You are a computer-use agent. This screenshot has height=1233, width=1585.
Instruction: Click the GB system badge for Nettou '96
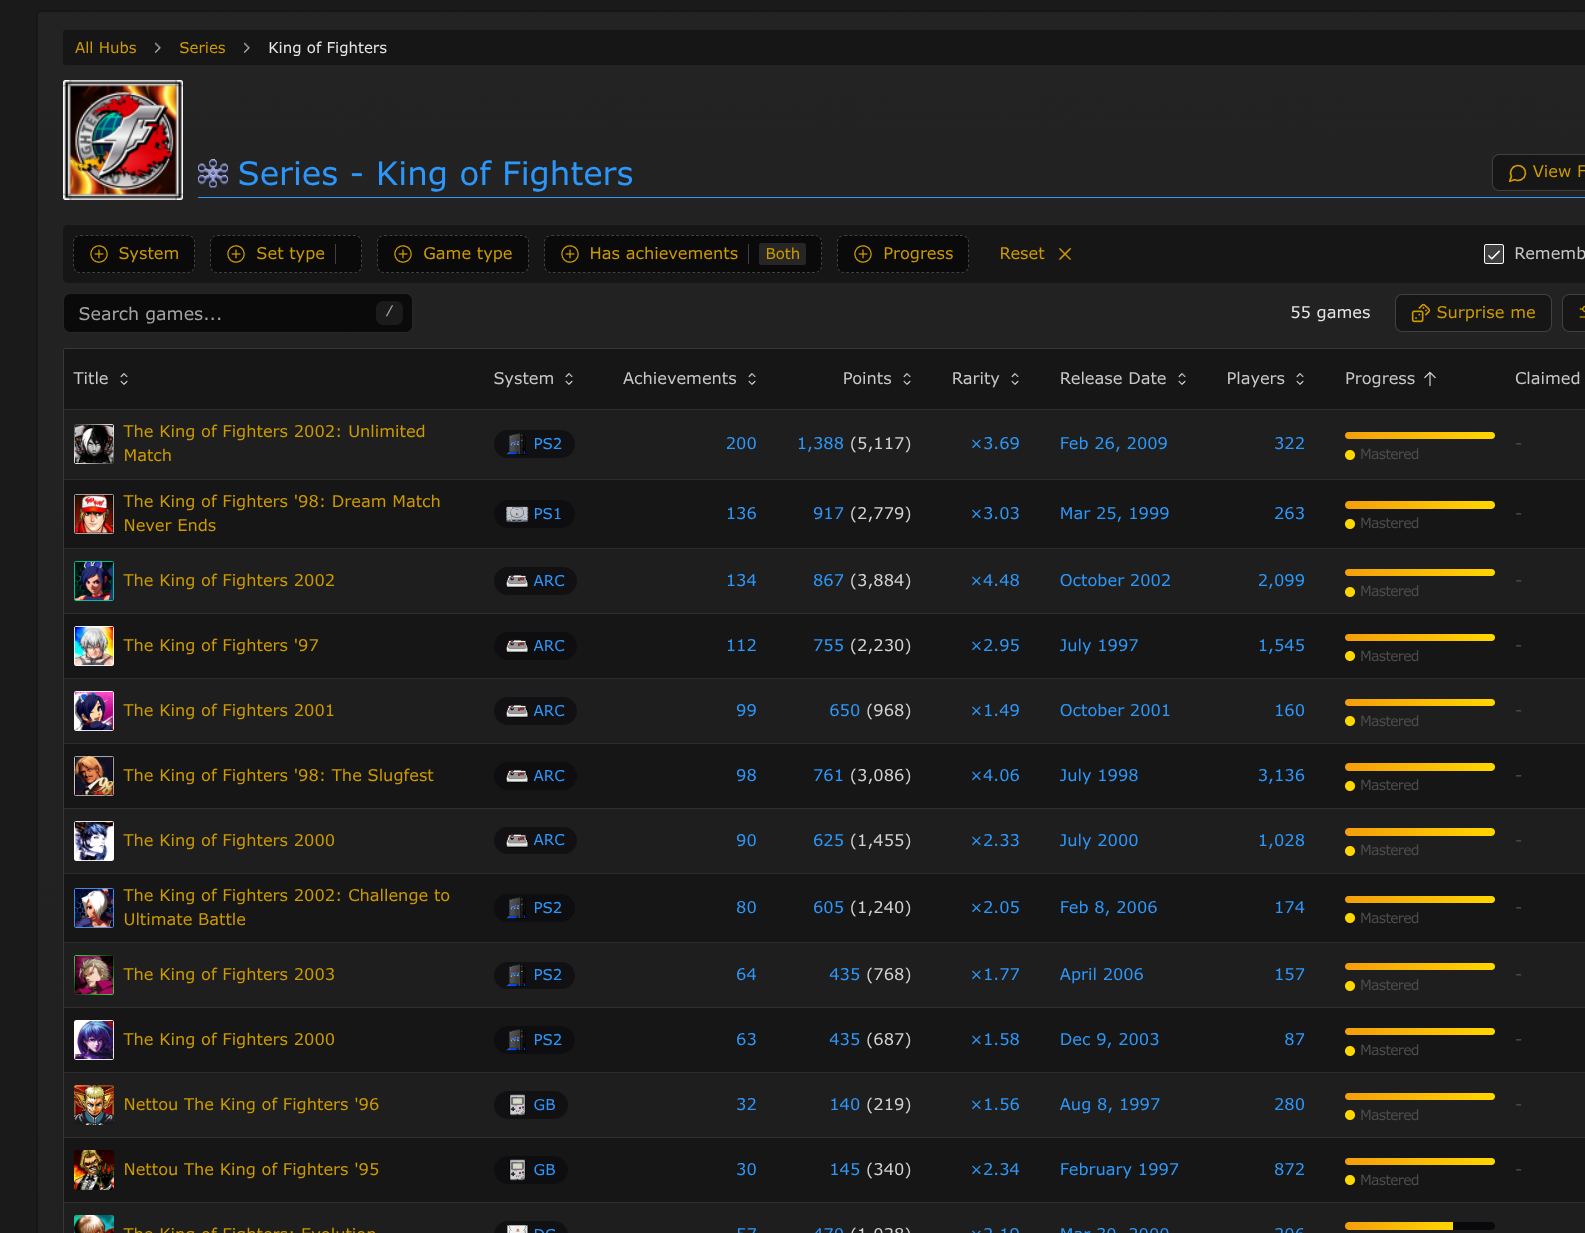(x=531, y=1105)
